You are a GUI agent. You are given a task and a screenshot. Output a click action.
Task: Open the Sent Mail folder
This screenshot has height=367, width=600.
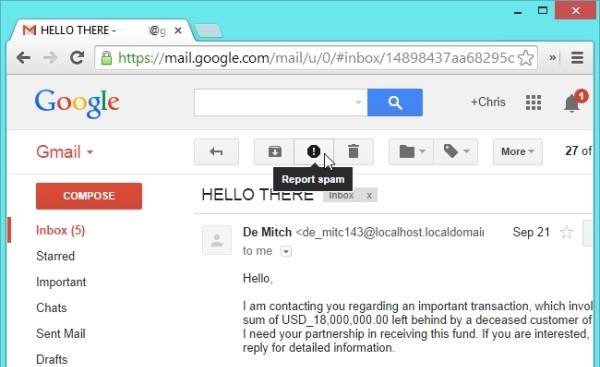[61, 334]
